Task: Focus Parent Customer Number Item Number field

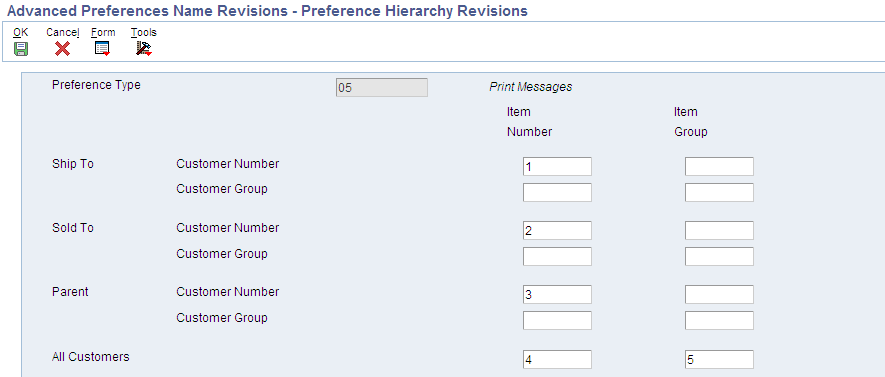Action: tap(558, 295)
